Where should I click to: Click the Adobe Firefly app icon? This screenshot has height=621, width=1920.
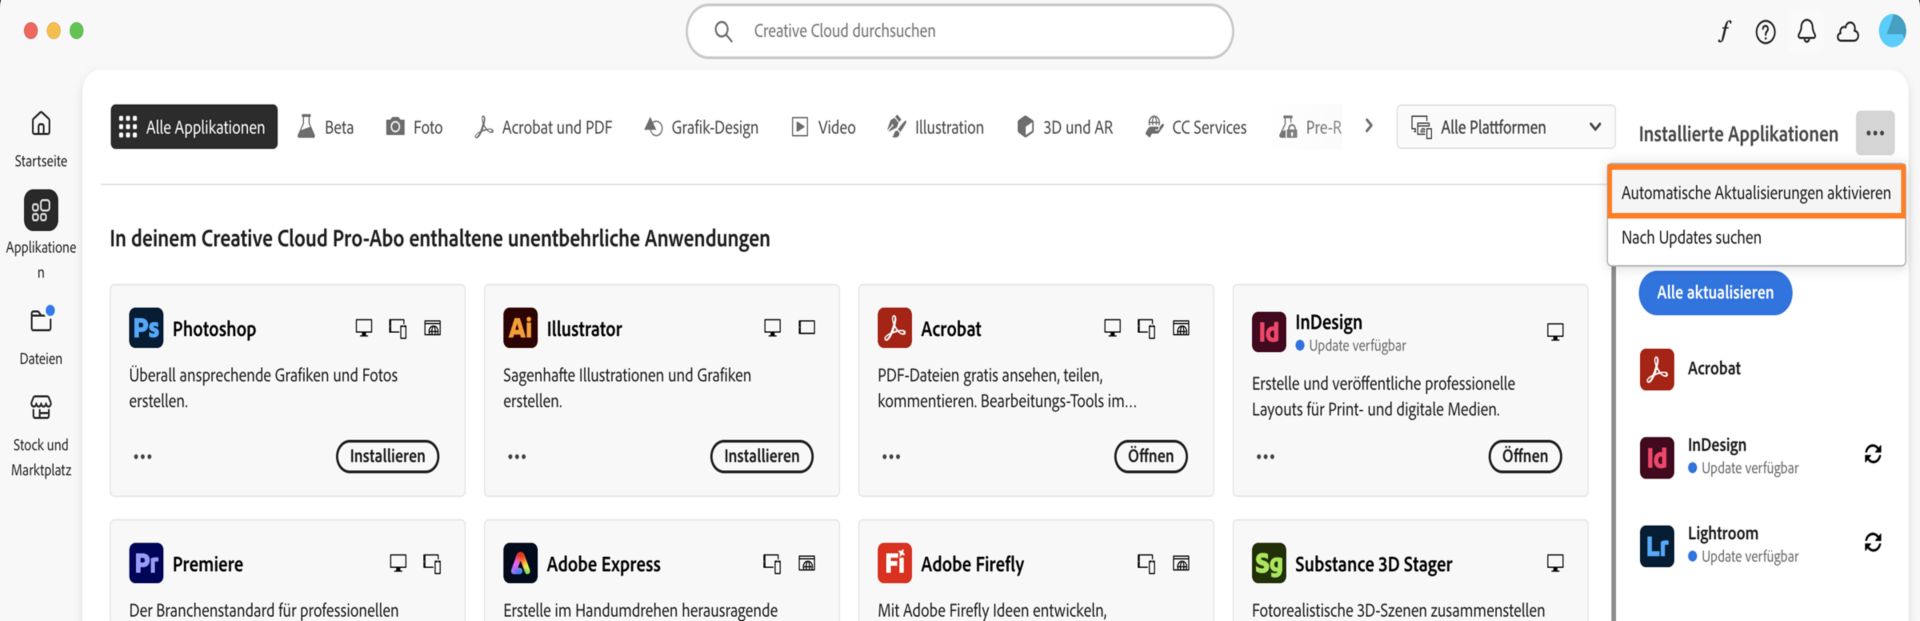tap(894, 563)
